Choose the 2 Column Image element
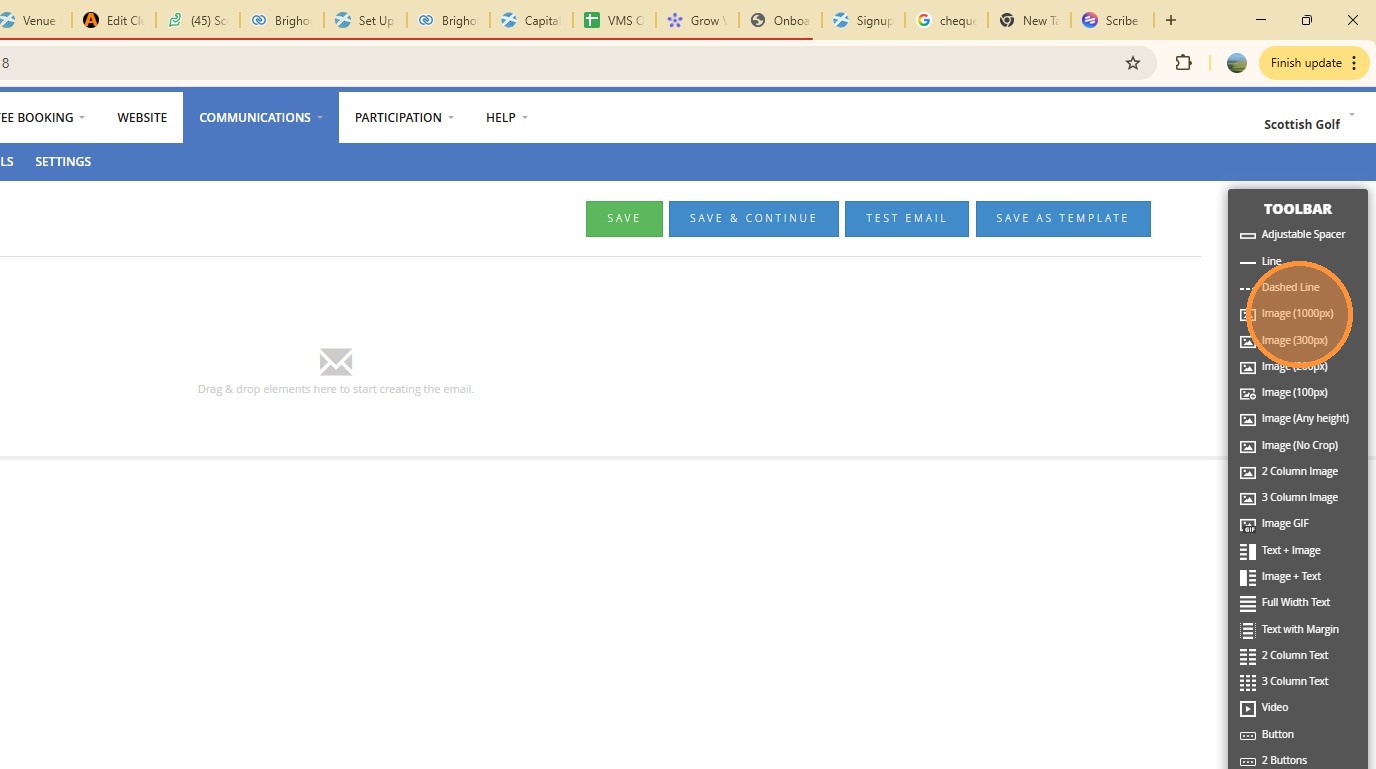1376x769 pixels. point(1289,471)
